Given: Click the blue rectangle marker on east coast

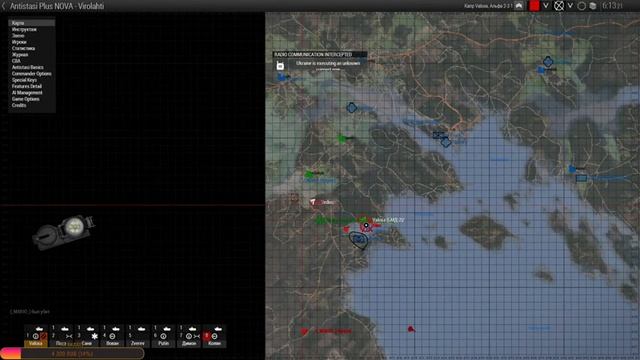Looking at the screenshot, I should (581, 178).
